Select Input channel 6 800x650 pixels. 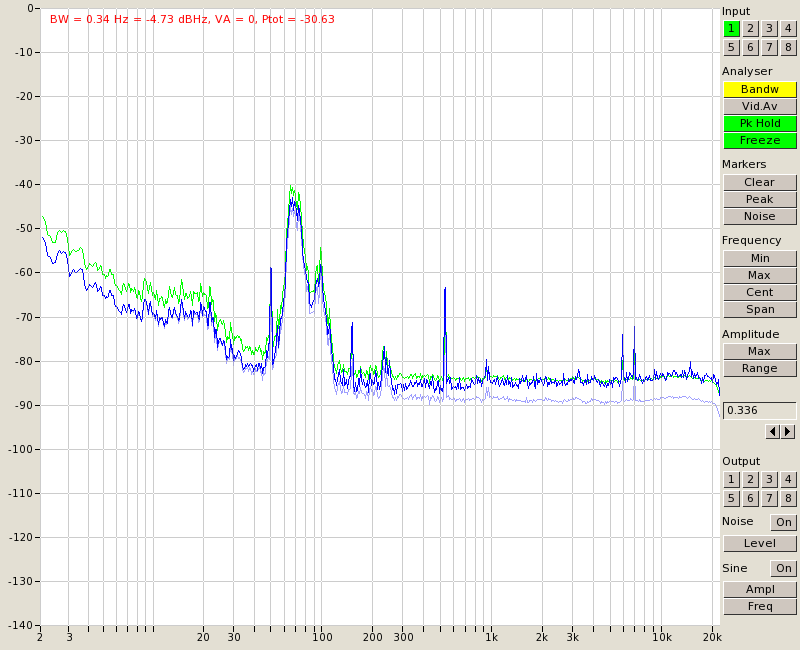pyautogui.click(x=750, y=47)
